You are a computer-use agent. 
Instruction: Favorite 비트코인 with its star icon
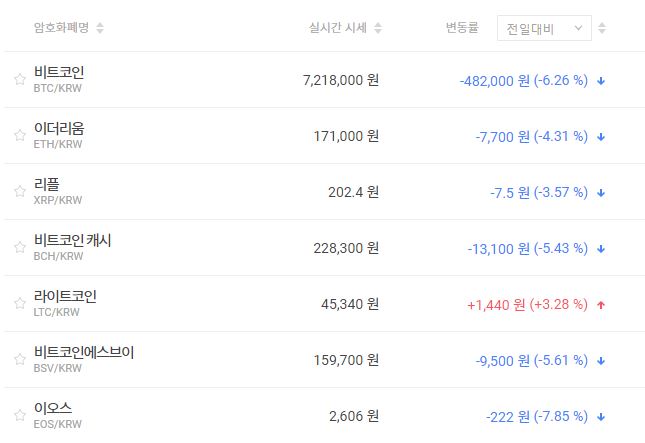[20, 80]
